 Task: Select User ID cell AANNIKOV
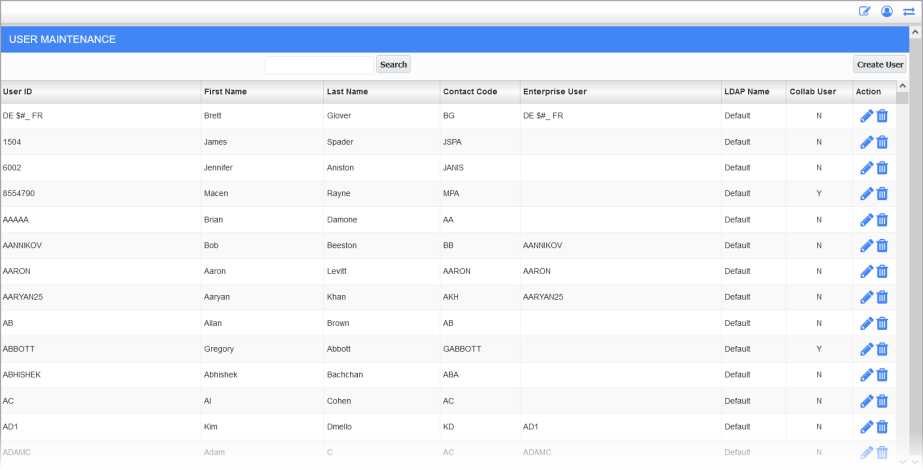pyautogui.click(x=22, y=245)
